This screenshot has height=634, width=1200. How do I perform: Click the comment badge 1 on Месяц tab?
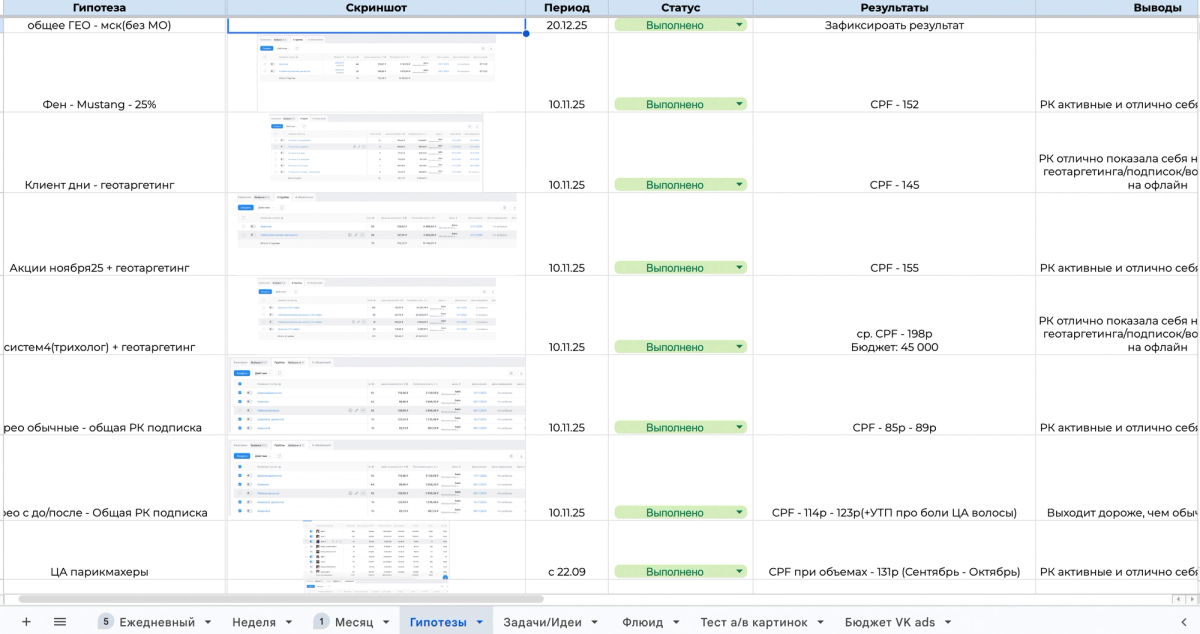coord(321,622)
